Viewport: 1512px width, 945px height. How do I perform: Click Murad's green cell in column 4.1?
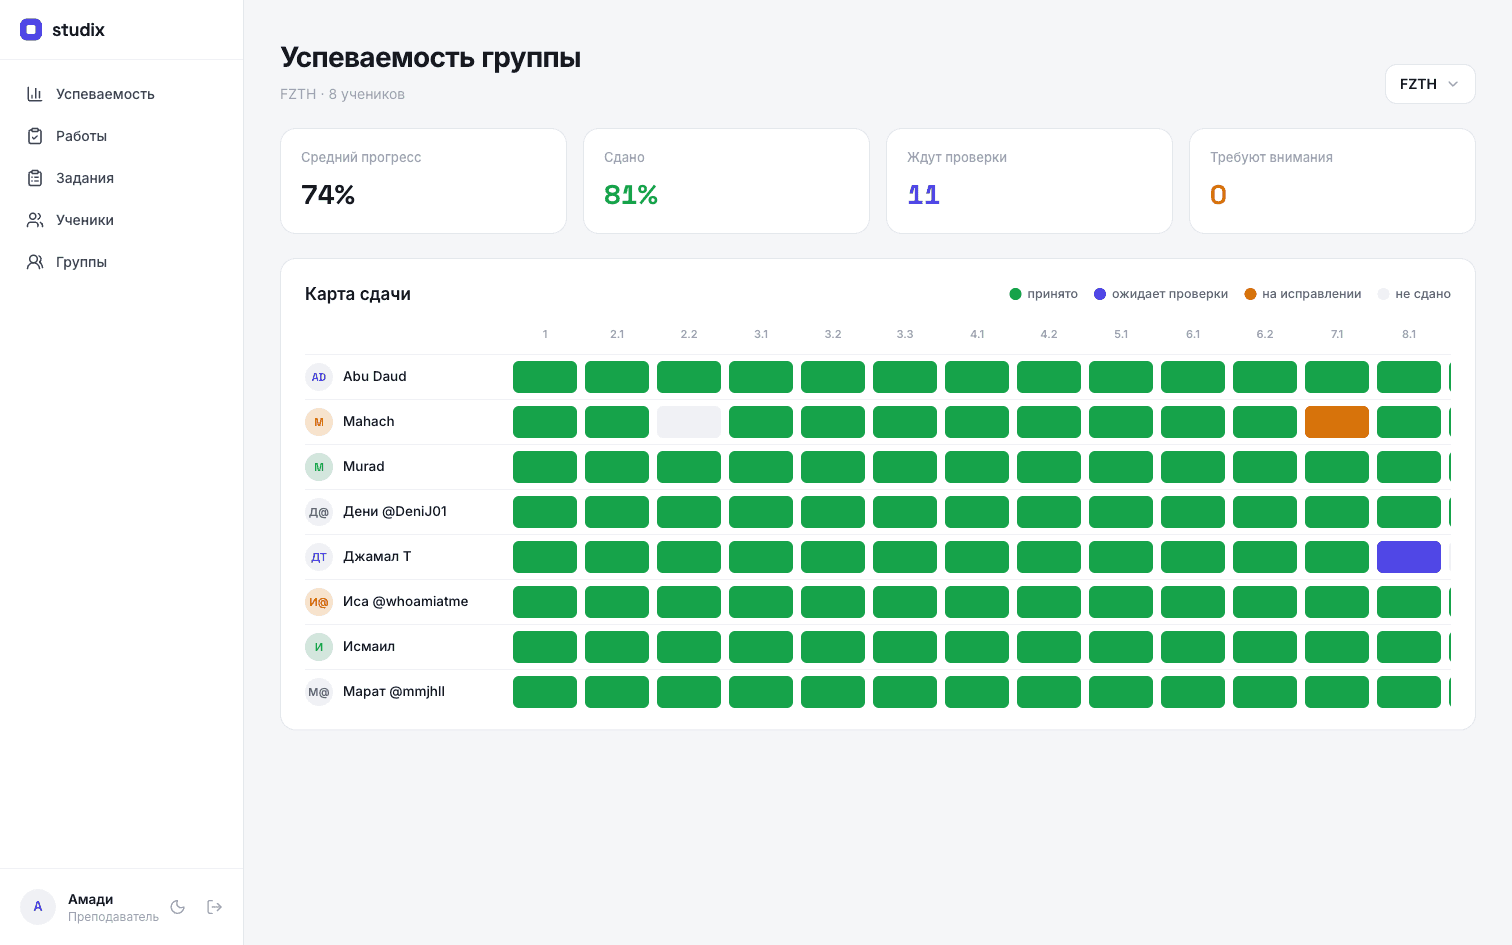(977, 467)
